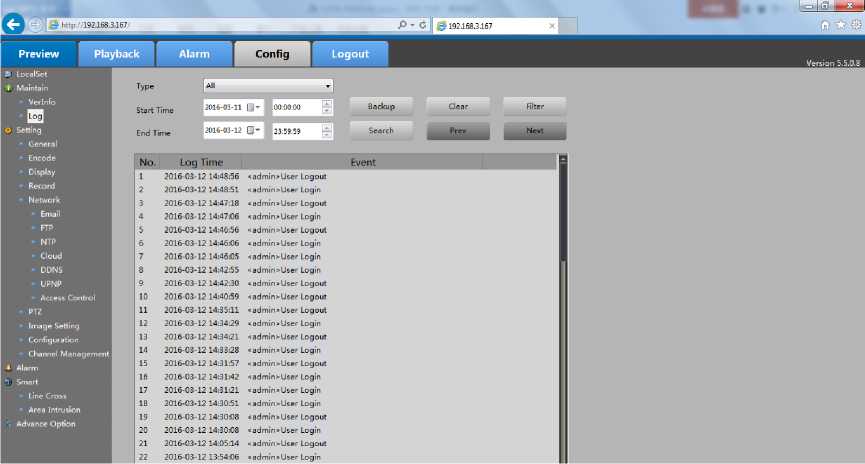Screen dimensions: 865x464
Task: Click the green Maintain section icon
Action: click(8, 88)
